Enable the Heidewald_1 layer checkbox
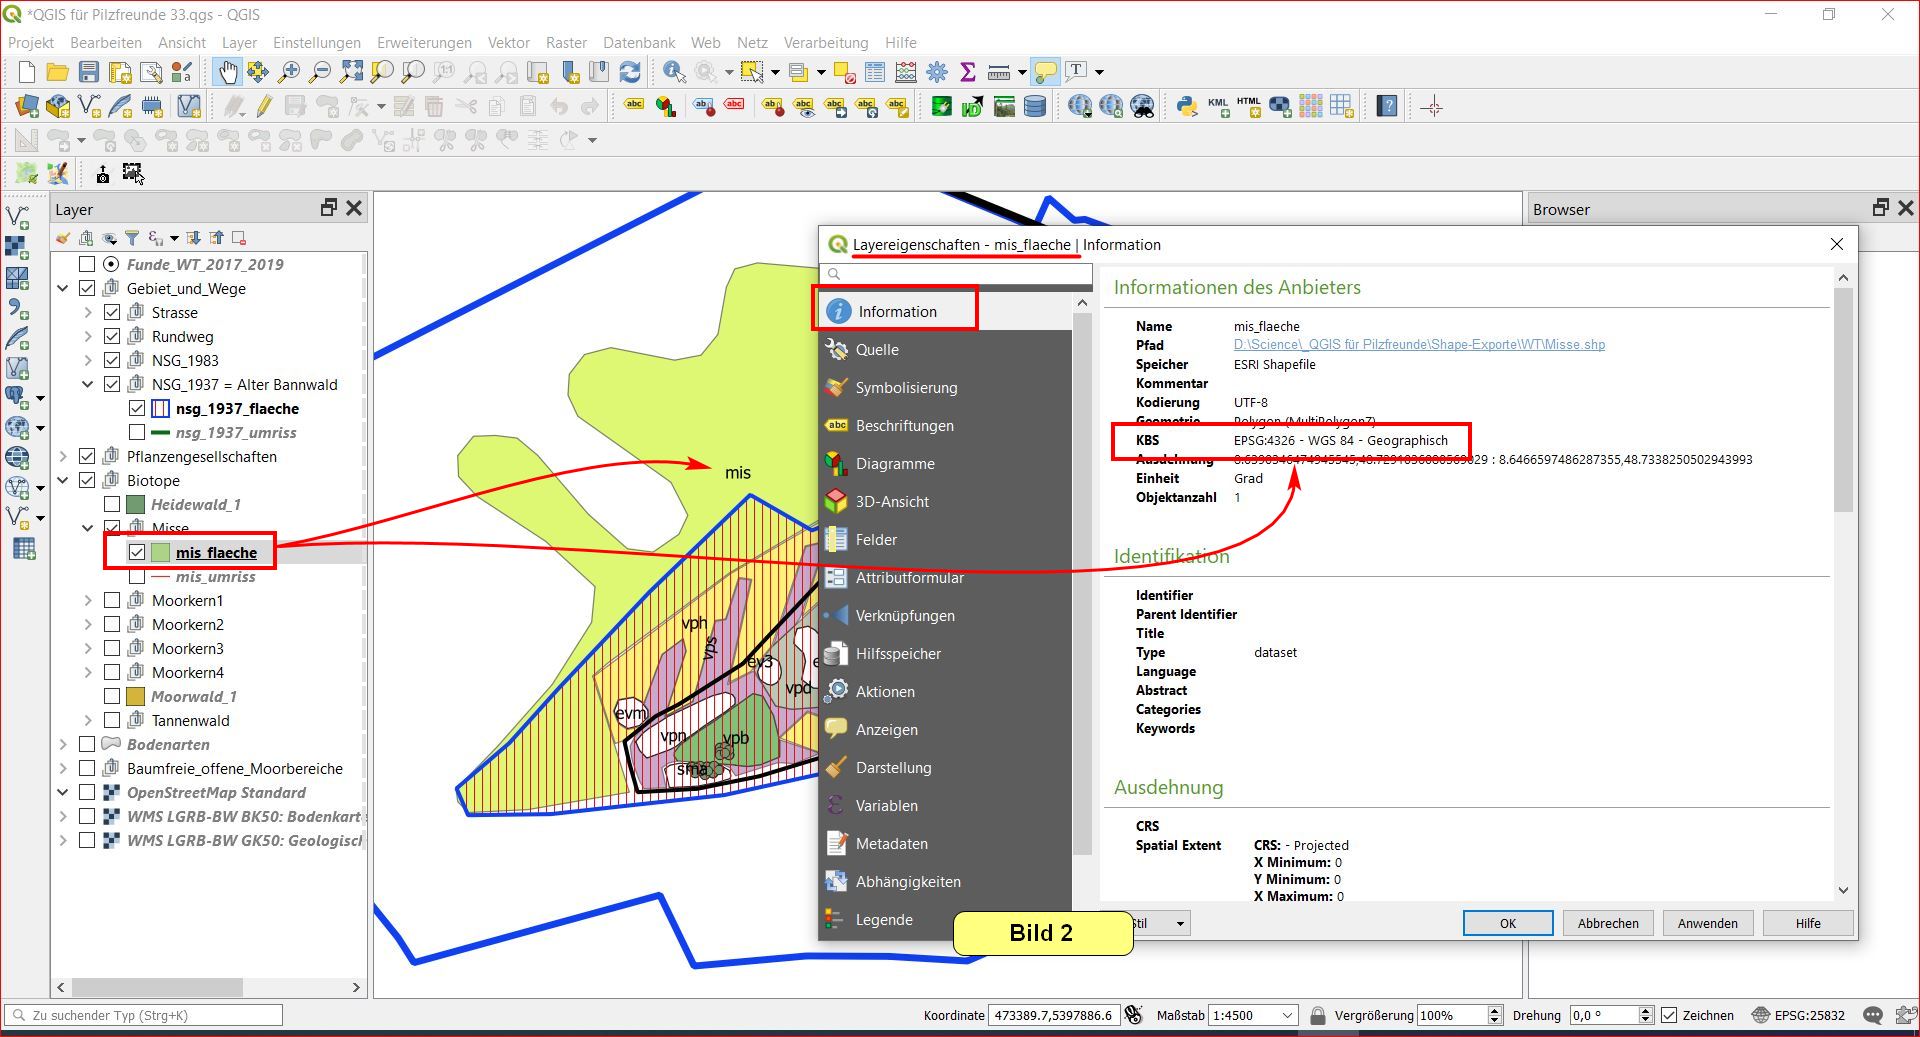Image resolution: width=1920 pixels, height=1037 pixels. click(x=112, y=505)
